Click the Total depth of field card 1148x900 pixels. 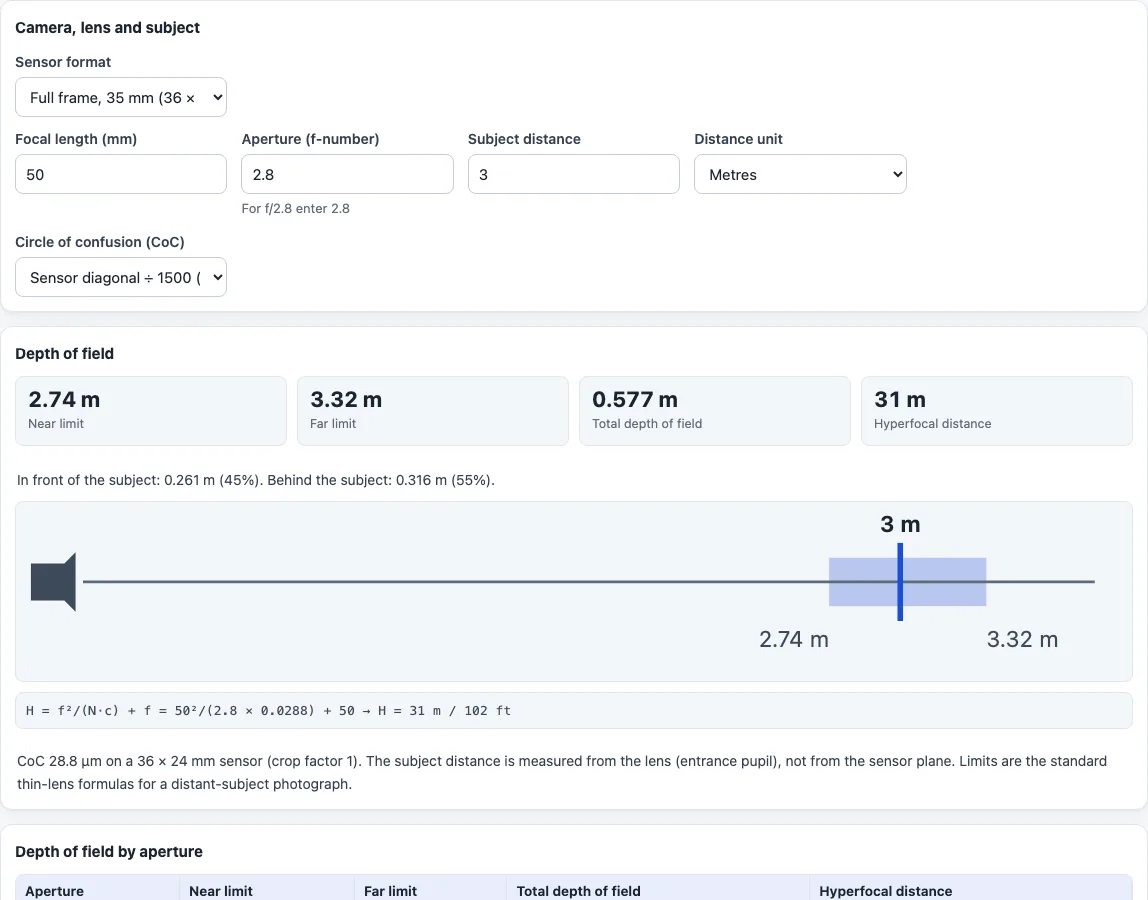(x=715, y=411)
